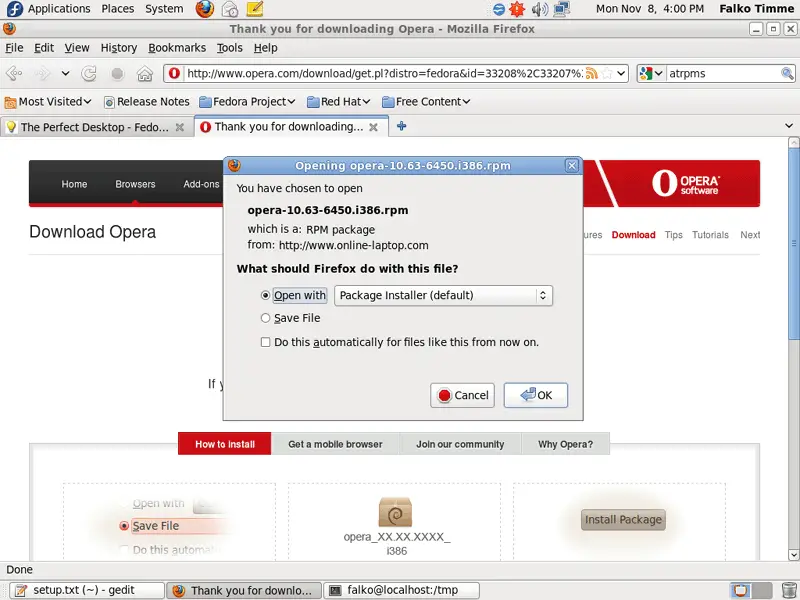Expand the back/forward history dropdown arrow
800x600 pixels.
point(65,73)
